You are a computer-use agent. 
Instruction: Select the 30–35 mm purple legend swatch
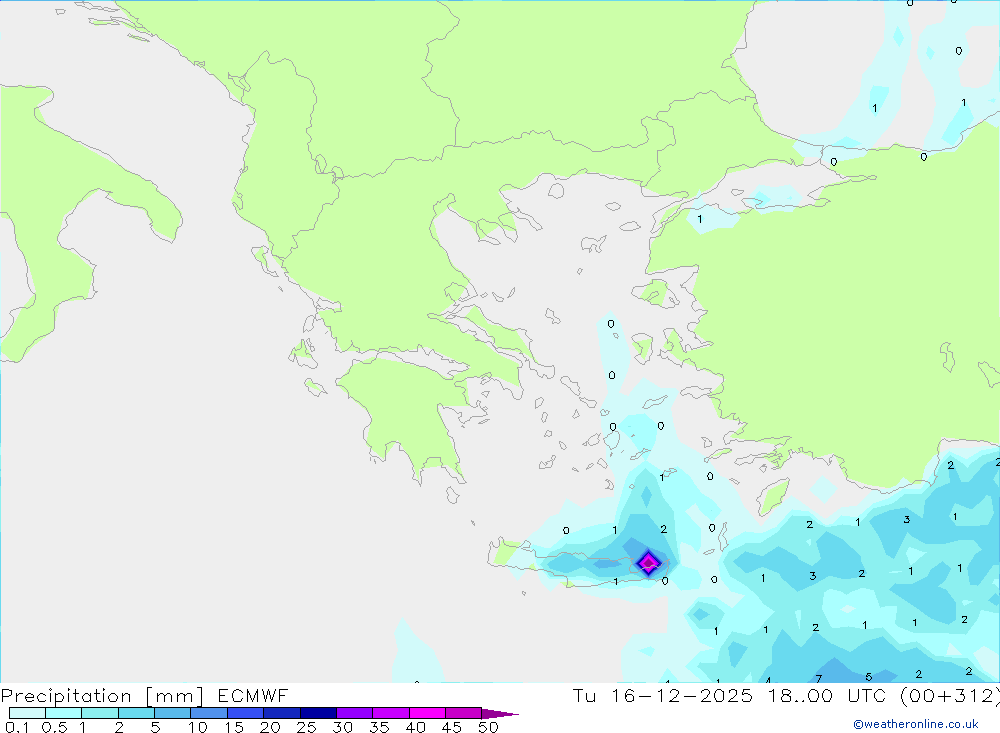354,713
